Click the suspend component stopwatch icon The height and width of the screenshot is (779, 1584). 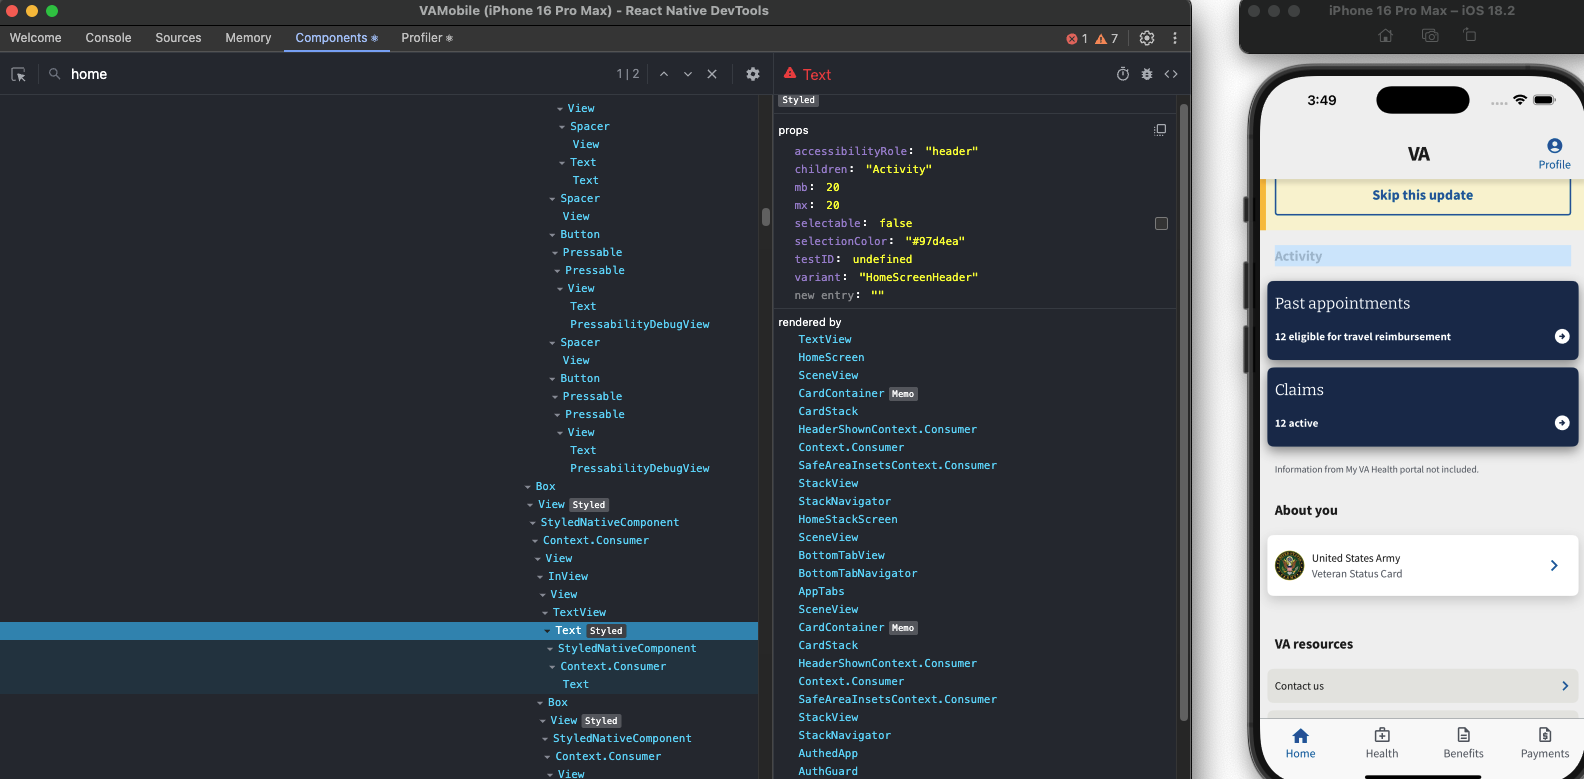point(1123,75)
